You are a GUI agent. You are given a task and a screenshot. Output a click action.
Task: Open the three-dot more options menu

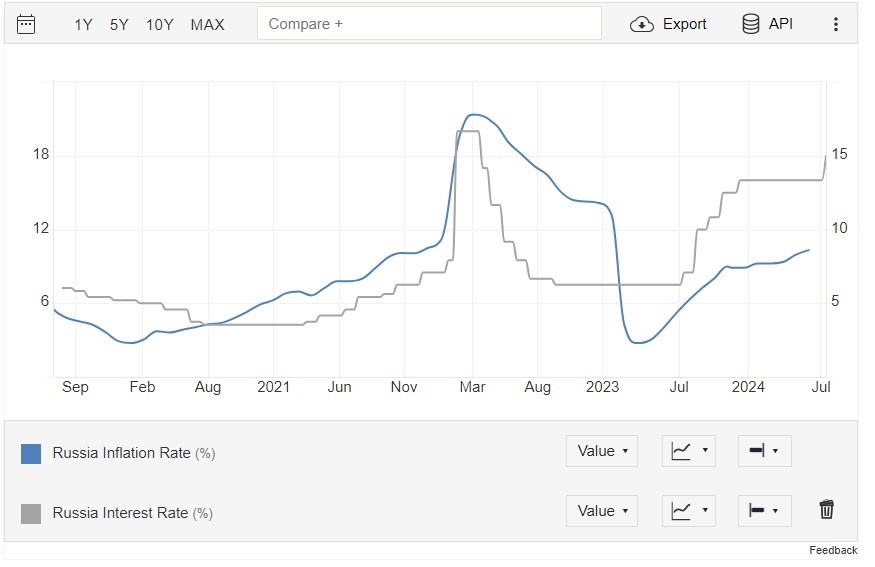coord(835,24)
